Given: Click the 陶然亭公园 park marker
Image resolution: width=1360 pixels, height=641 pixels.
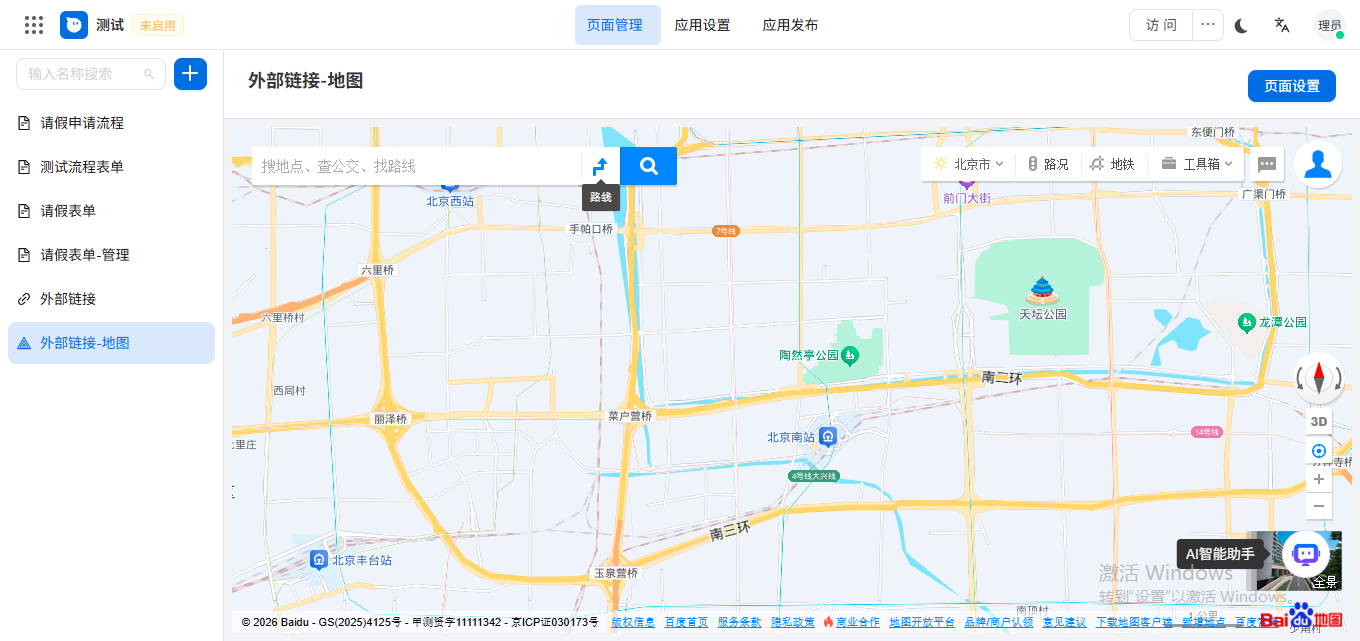Looking at the screenshot, I should pos(849,355).
